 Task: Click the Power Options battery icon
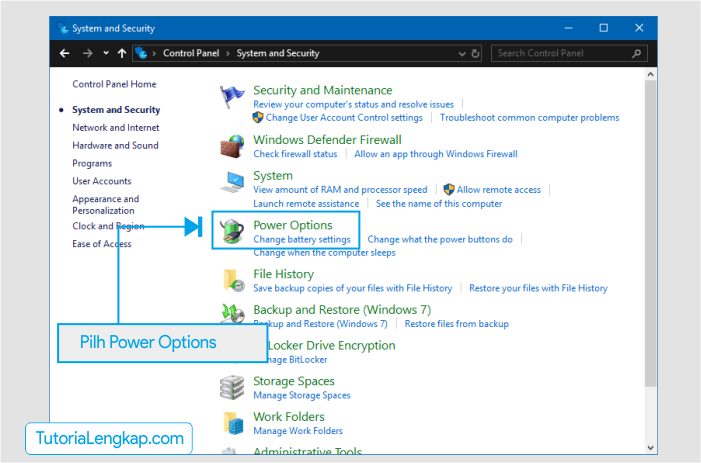pyautogui.click(x=232, y=232)
